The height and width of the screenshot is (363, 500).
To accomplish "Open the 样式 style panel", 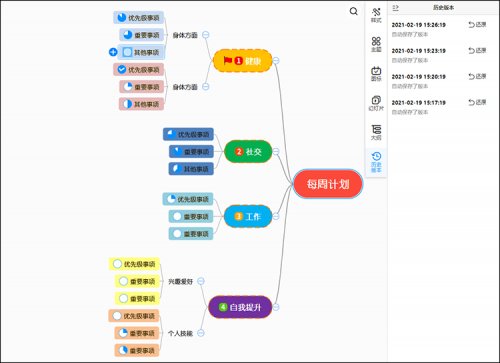I will (376, 15).
